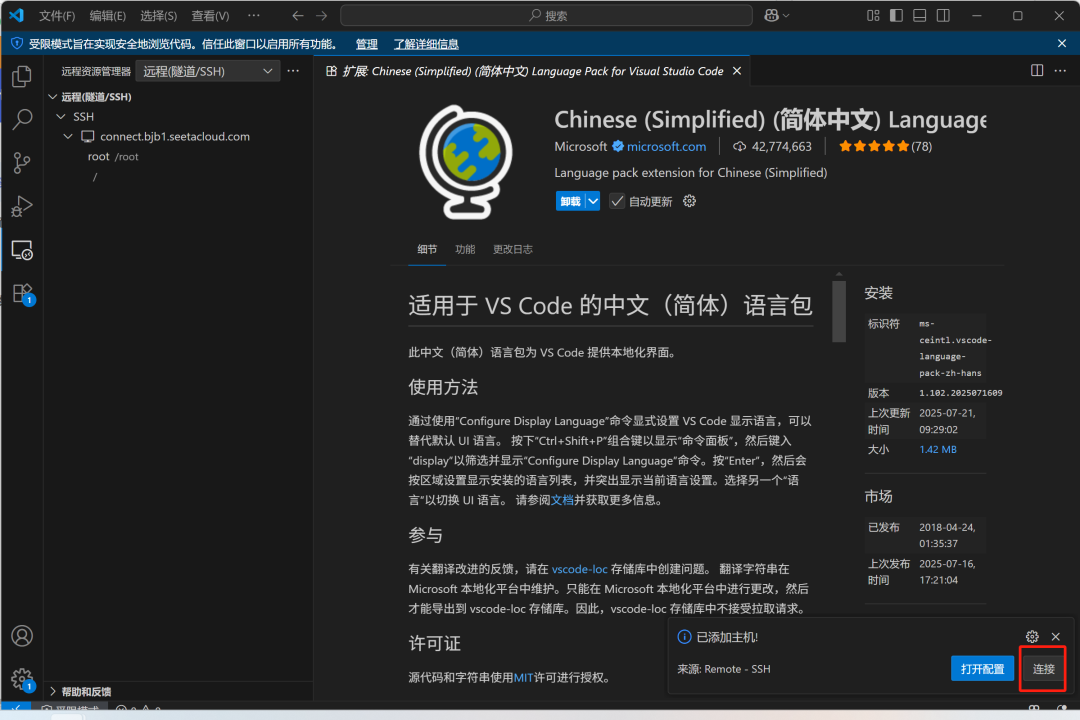
Task: Split the editor to the right
Action: (1037, 70)
